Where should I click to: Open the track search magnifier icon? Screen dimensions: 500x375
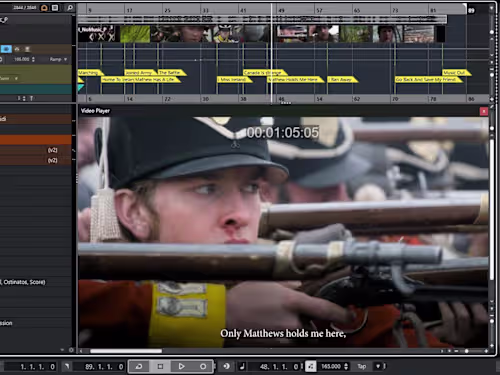pos(70,7)
